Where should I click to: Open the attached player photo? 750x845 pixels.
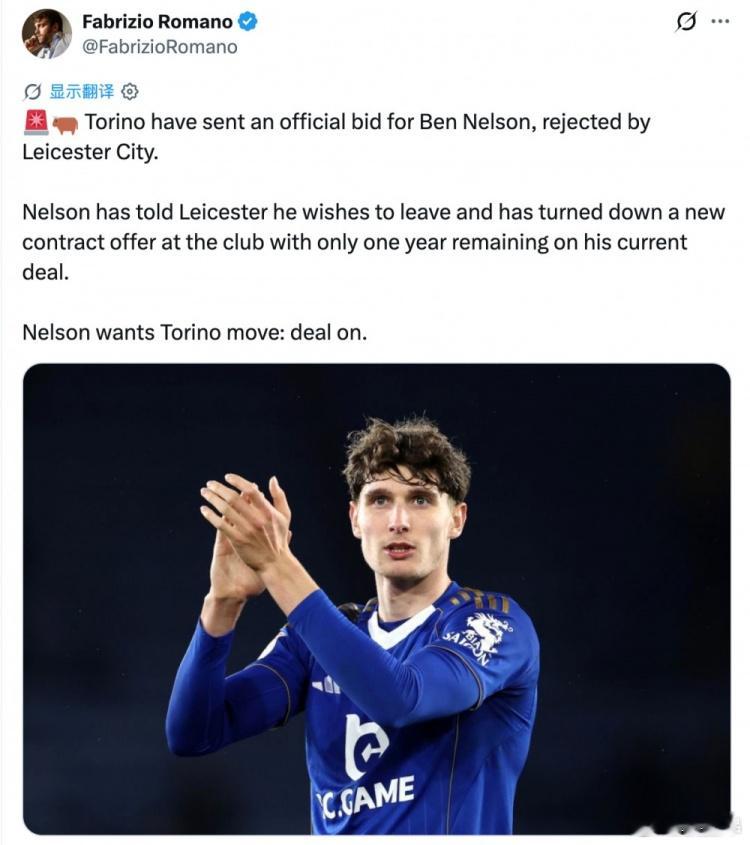(377, 599)
